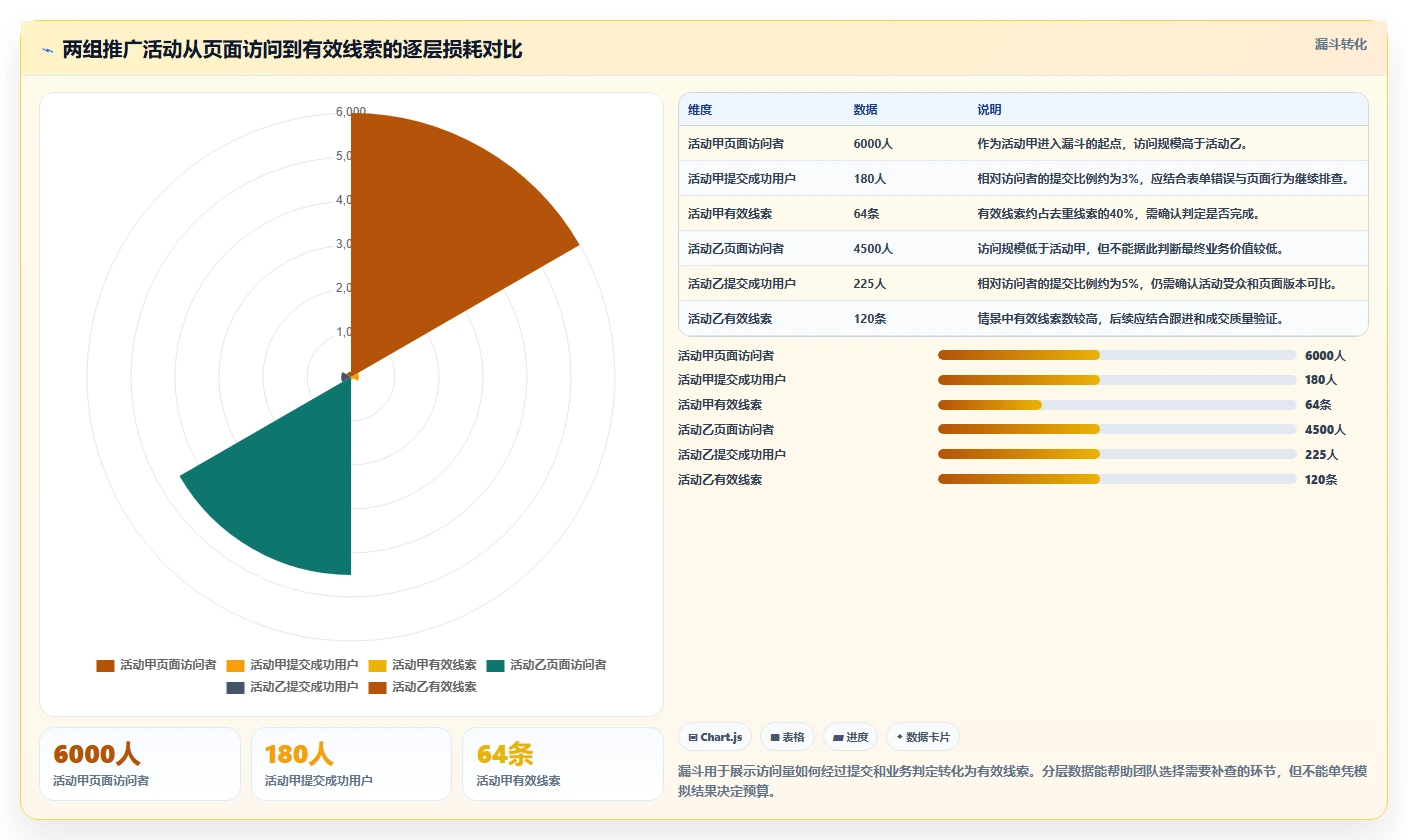Image resolution: width=1408 pixels, height=840 pixels.
Task: Click the progress bar for 活动乙页面访问者
Action: tap(1117, 430)
